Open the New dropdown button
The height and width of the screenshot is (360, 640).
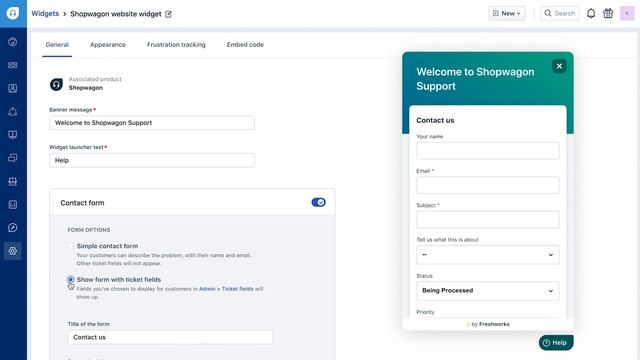[507, 13]
